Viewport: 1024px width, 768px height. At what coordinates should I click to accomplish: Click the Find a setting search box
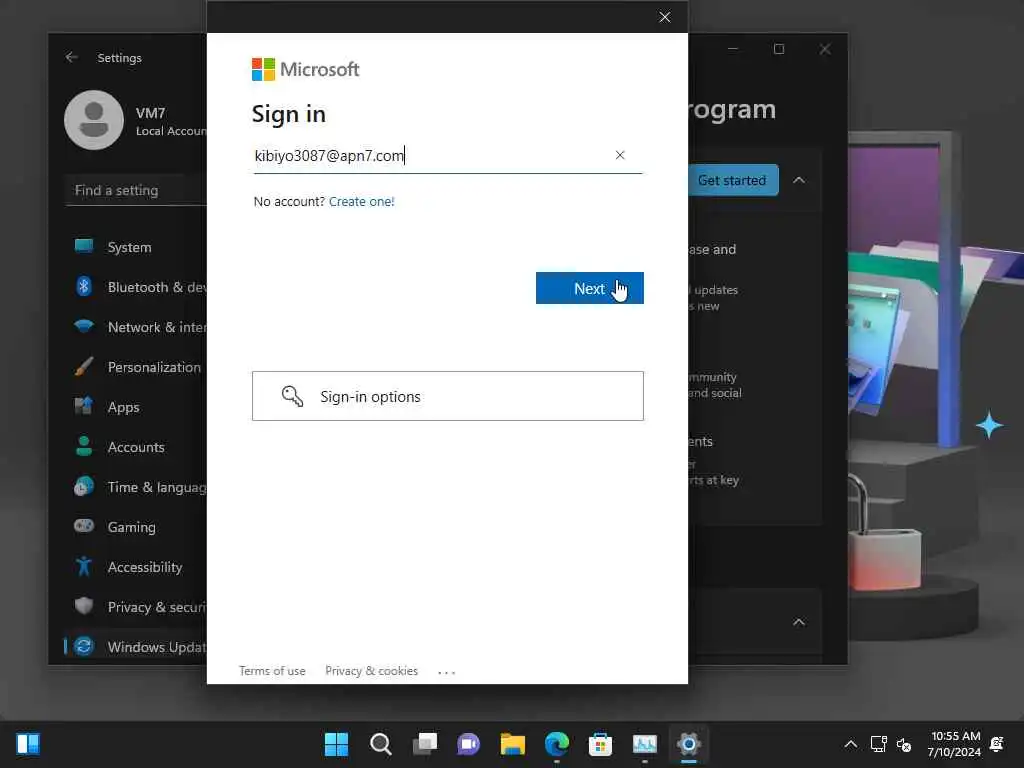136,190
